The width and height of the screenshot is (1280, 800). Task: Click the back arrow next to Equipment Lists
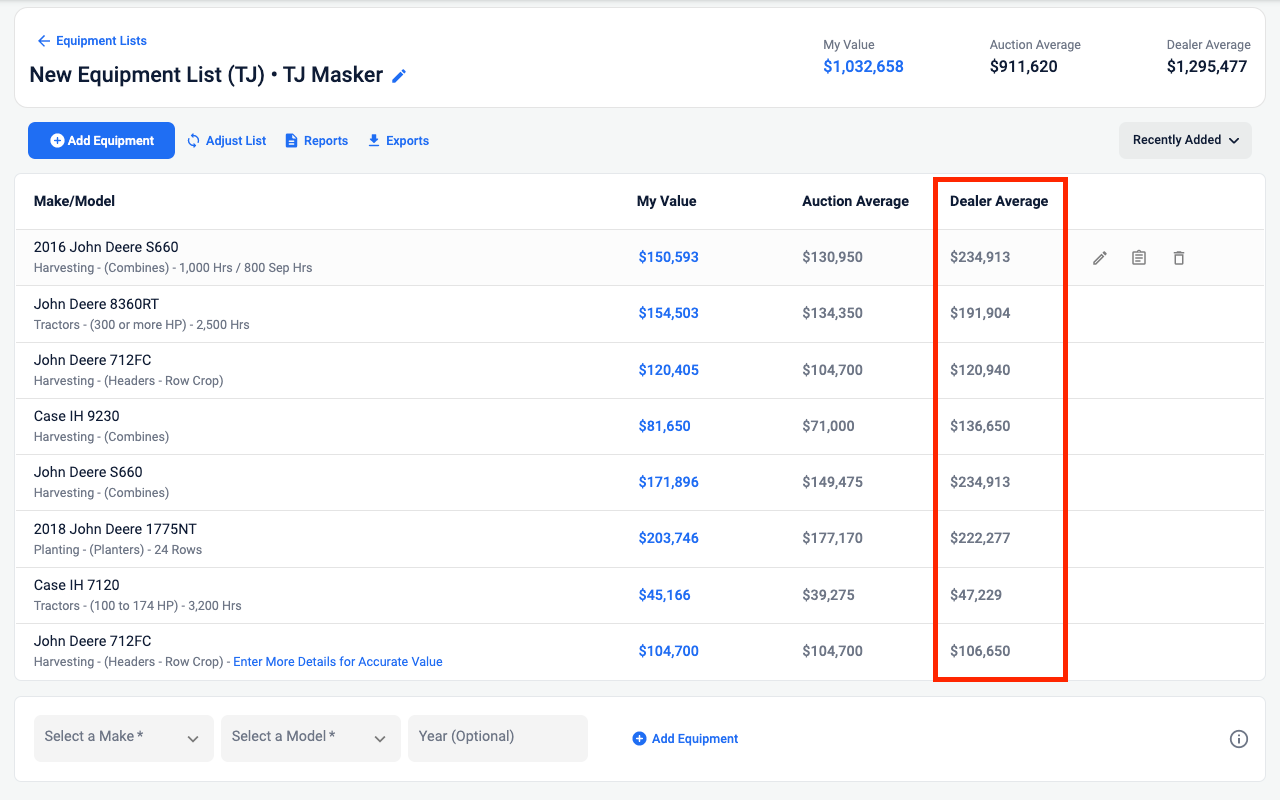pyautogui.click(x=43, y=41)
